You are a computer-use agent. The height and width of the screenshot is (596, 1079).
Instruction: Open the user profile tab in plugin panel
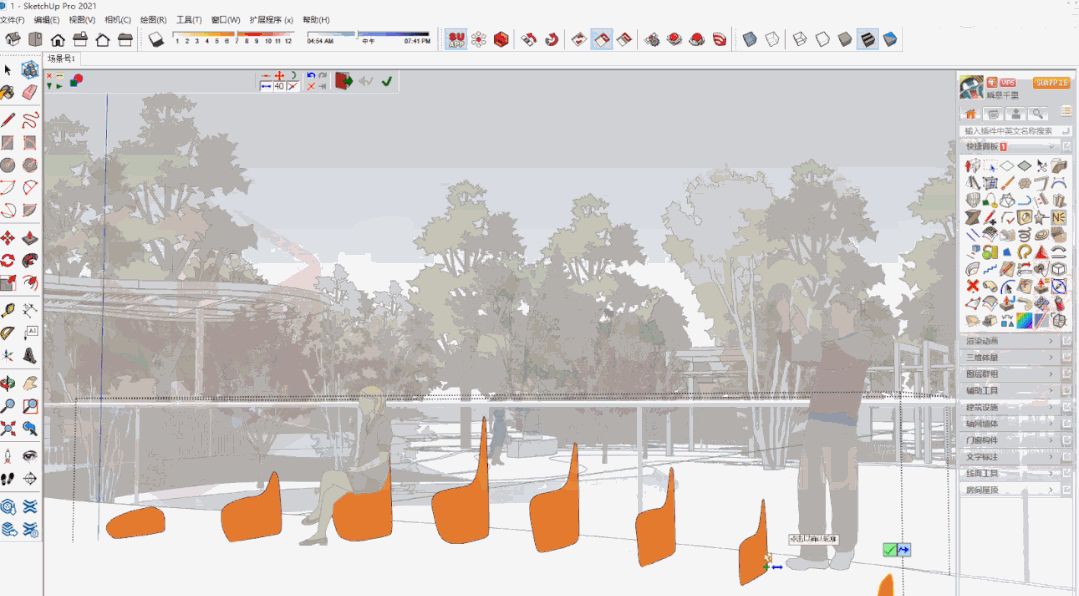(1015, 114)
